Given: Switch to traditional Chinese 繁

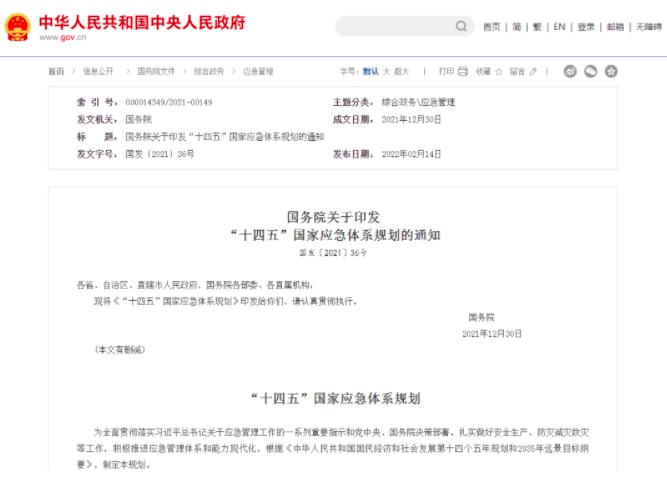Looking at the screenshot, I should click(x=537, y=27).
